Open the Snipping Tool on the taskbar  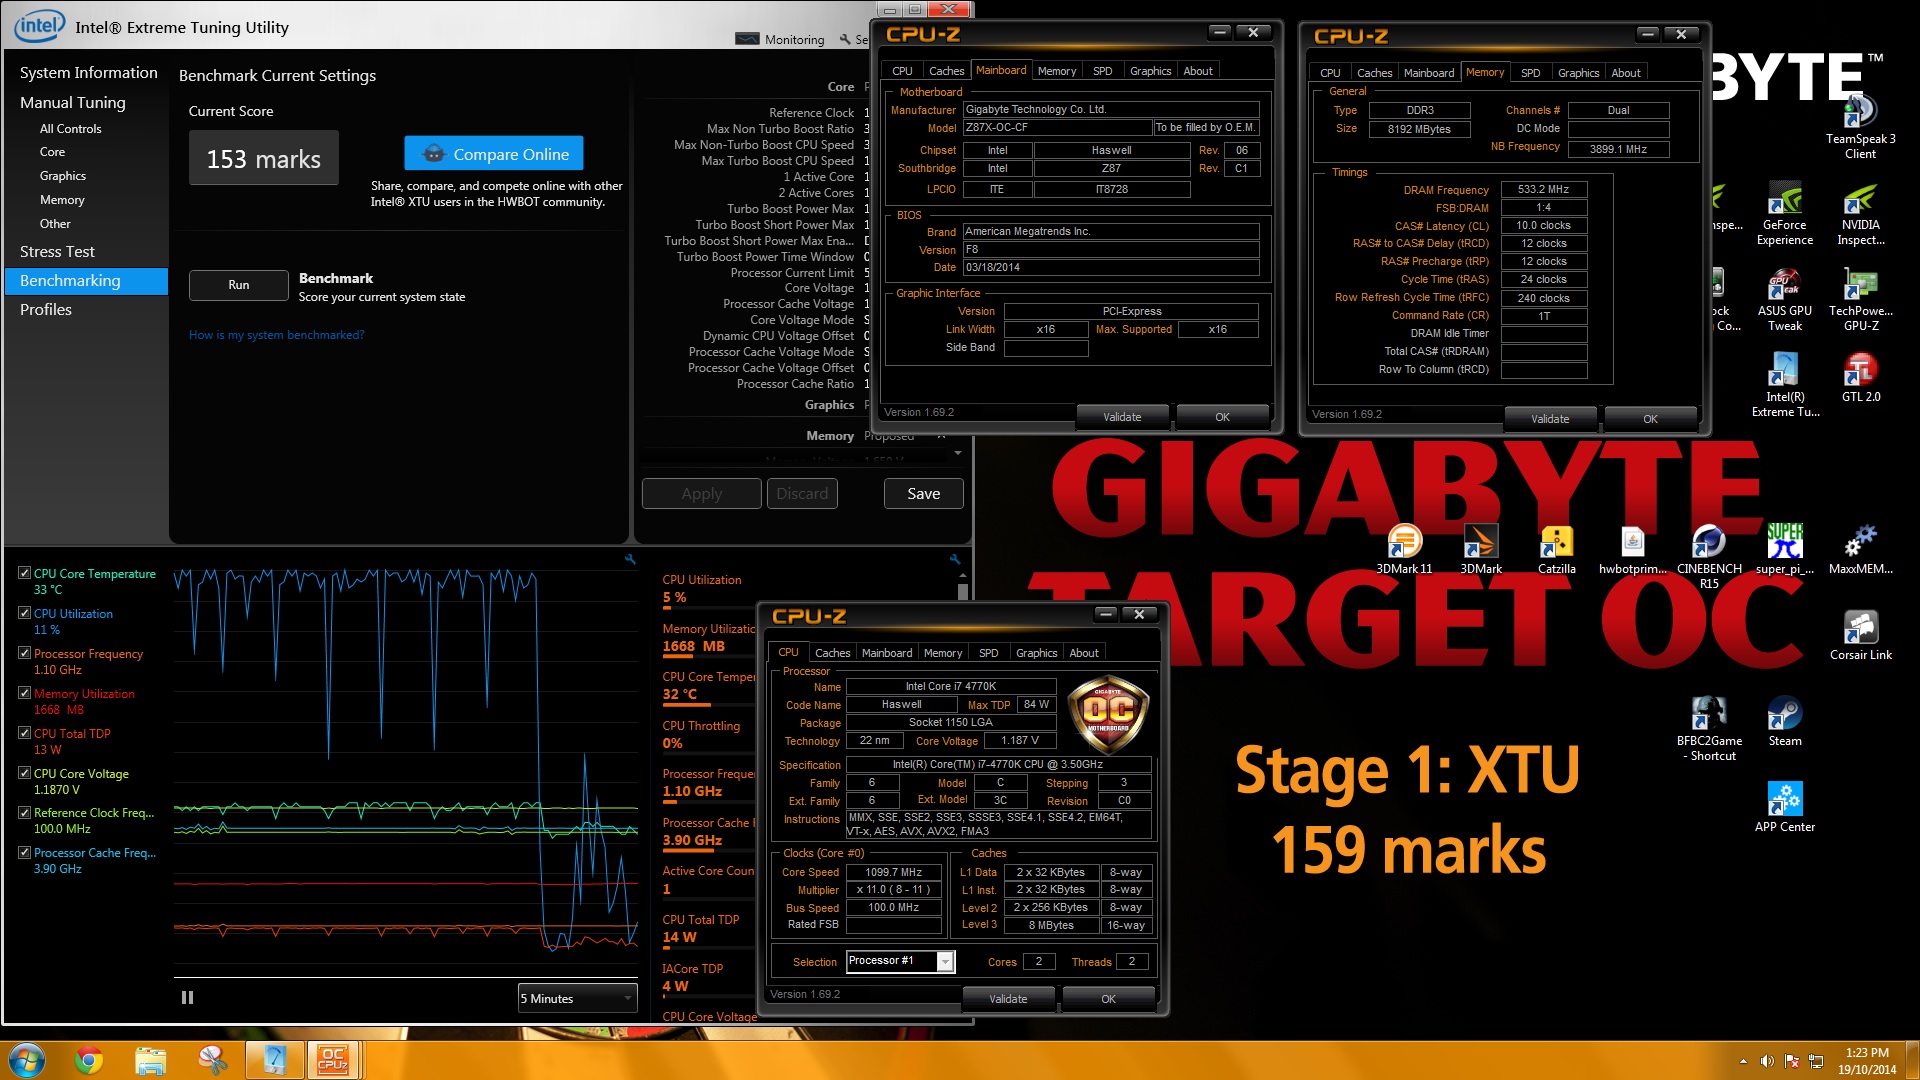[x=212, y=1059]
